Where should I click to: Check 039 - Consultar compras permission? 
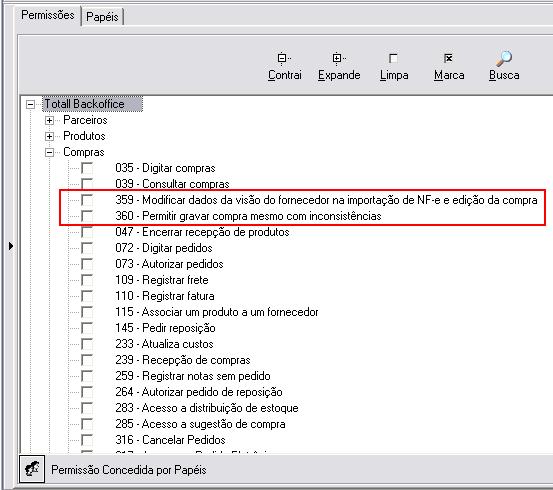87,184
